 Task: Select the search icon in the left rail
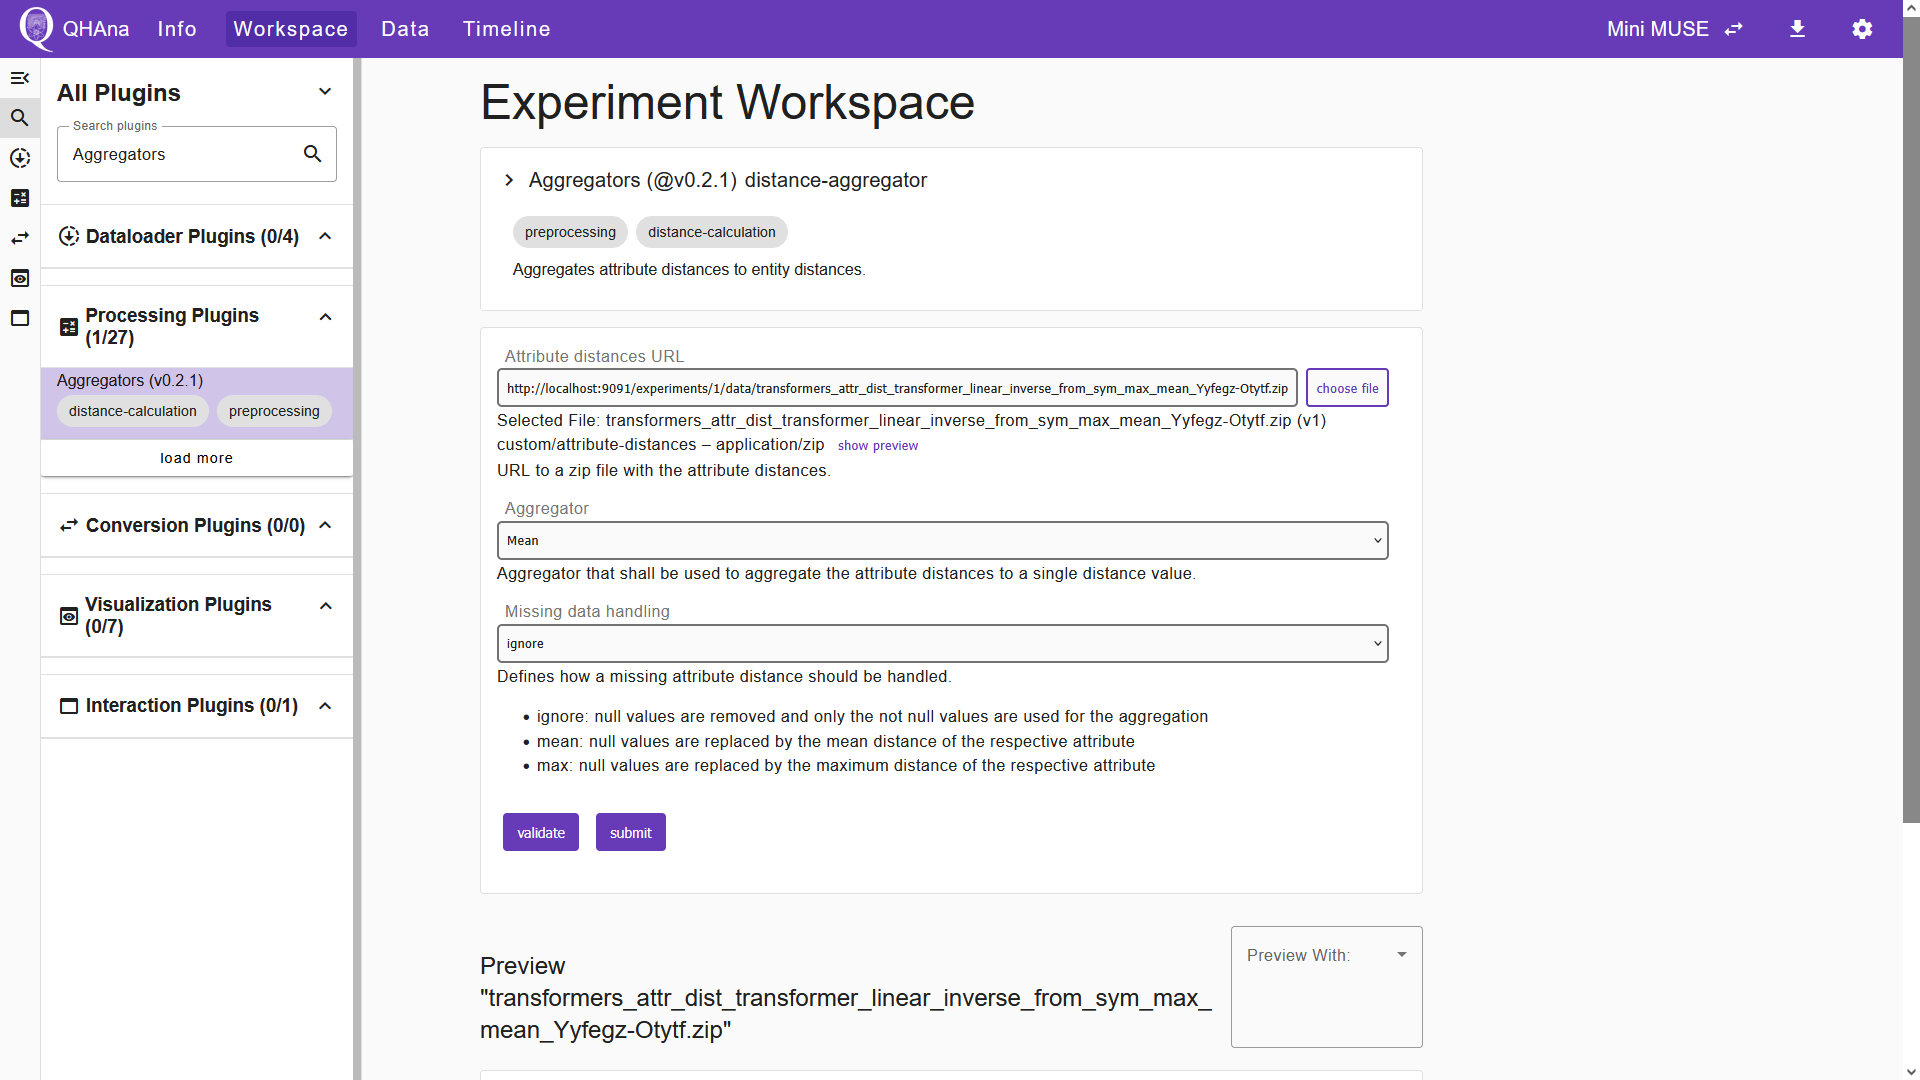(20, 118)
